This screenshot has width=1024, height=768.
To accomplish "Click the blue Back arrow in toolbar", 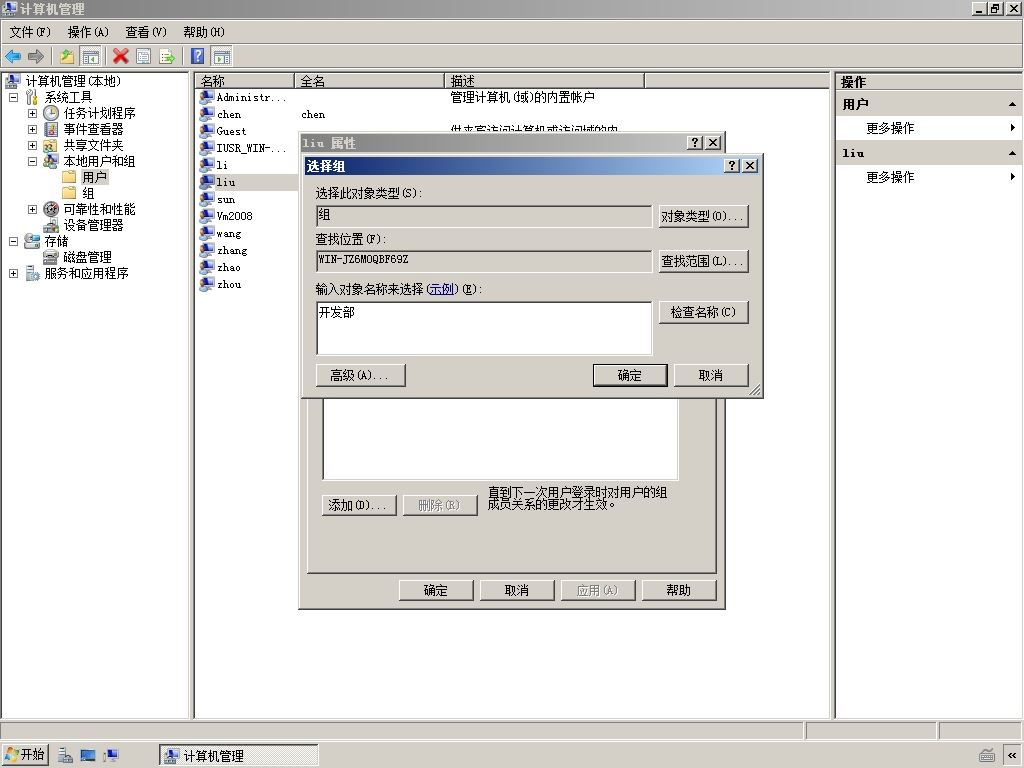I will click(x=13, y=57).
